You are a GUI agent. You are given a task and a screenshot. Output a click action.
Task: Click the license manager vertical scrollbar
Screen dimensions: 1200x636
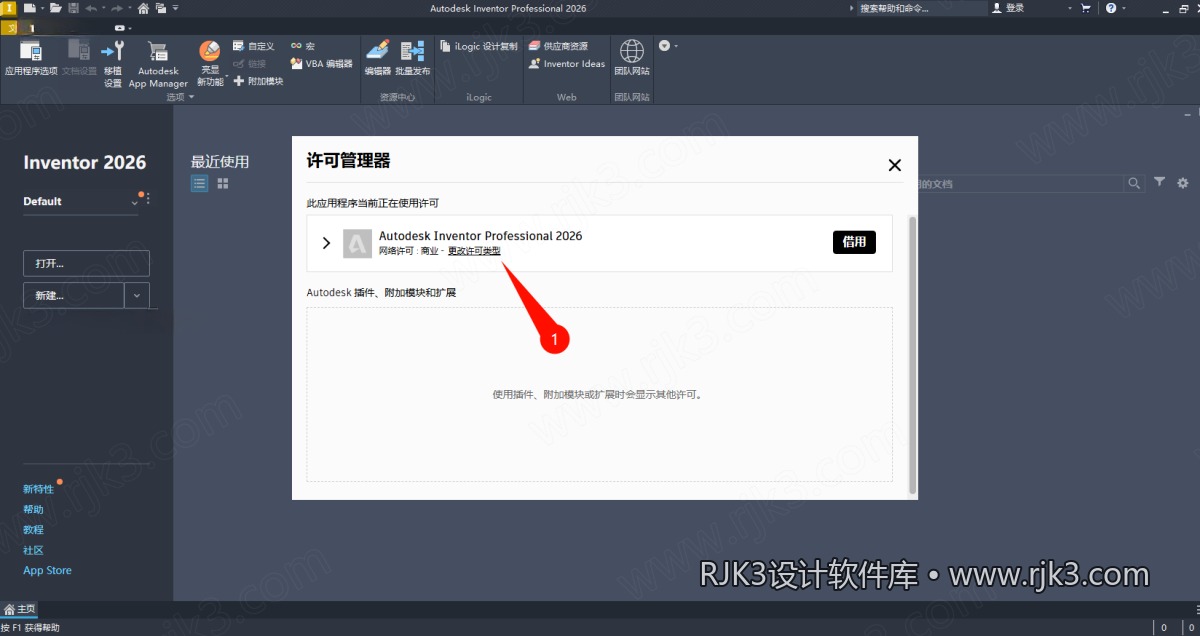point(912,354)
